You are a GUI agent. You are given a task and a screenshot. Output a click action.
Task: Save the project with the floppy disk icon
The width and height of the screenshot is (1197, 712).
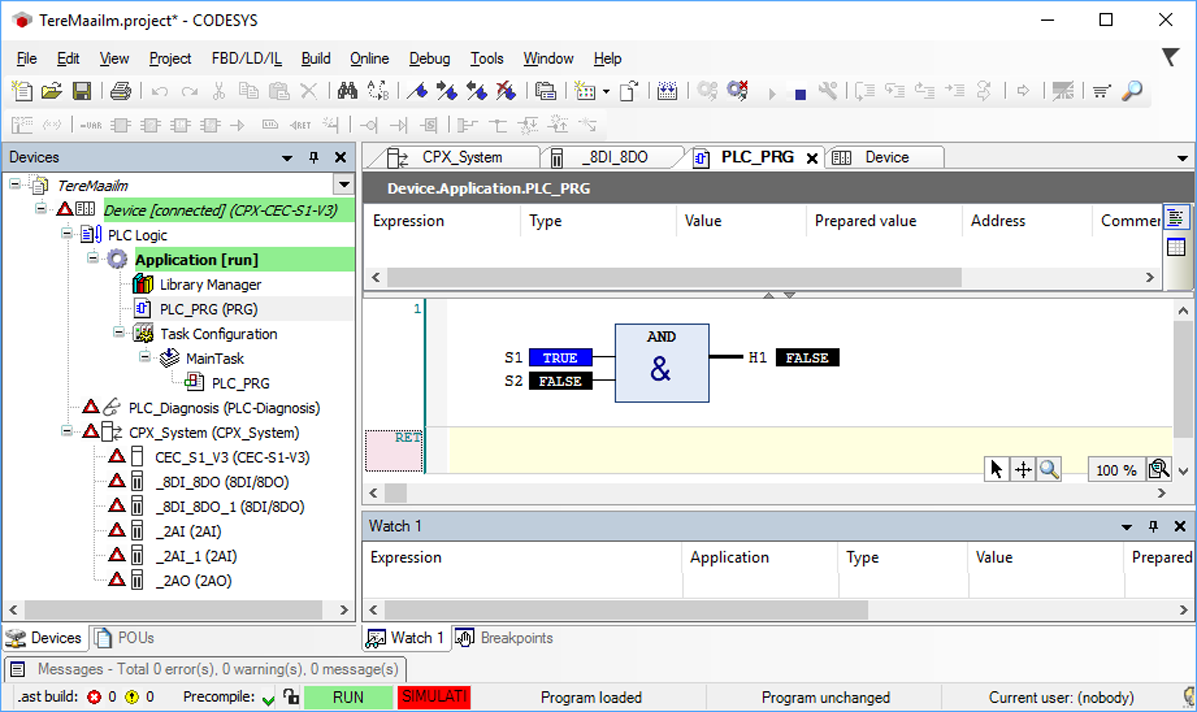coord(82,92)
